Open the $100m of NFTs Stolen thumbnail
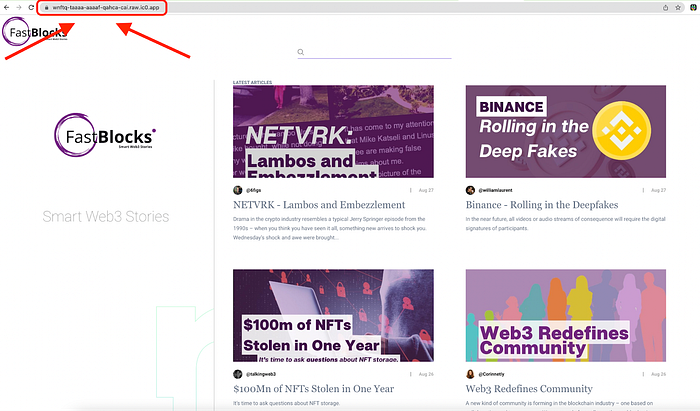The height and width of the screenshot is (411, 700). 333,315
